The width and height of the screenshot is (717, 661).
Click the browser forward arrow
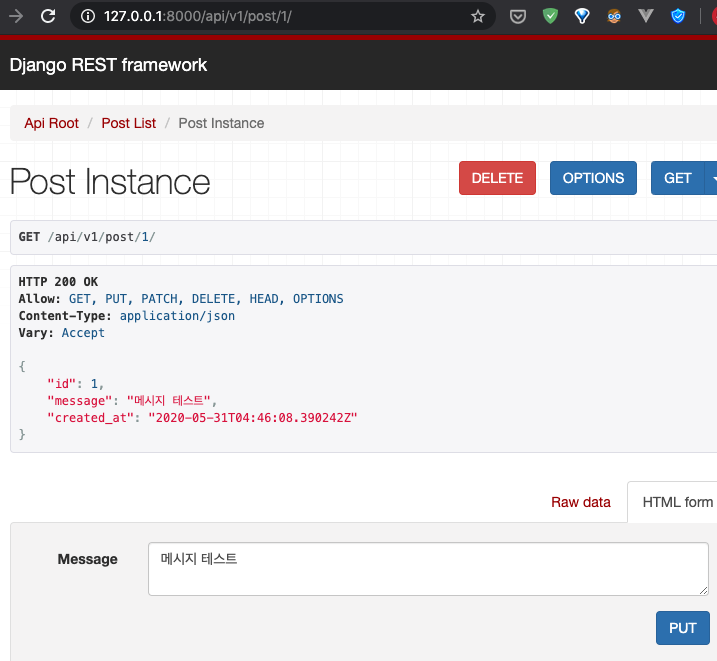(16, 16)
